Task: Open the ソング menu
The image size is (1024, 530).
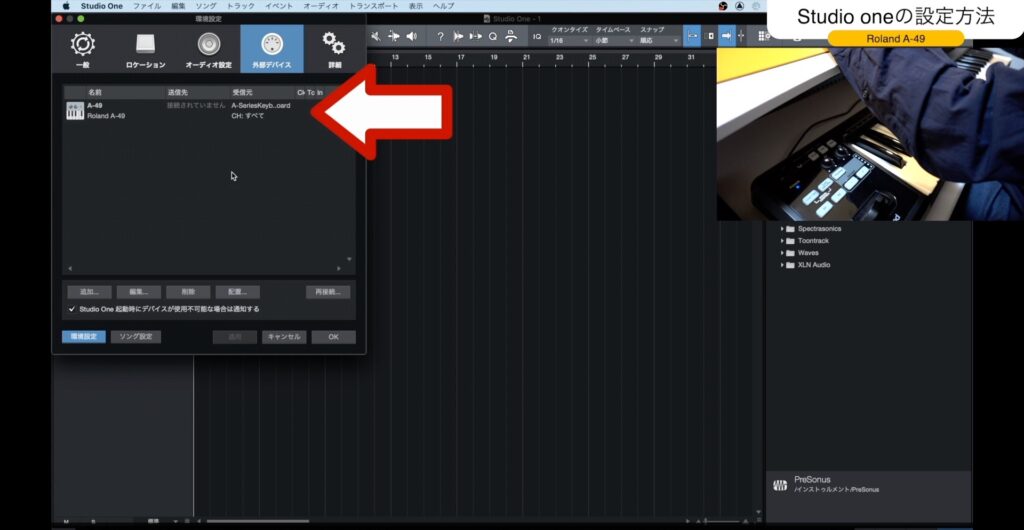Action: coord(206,6)
